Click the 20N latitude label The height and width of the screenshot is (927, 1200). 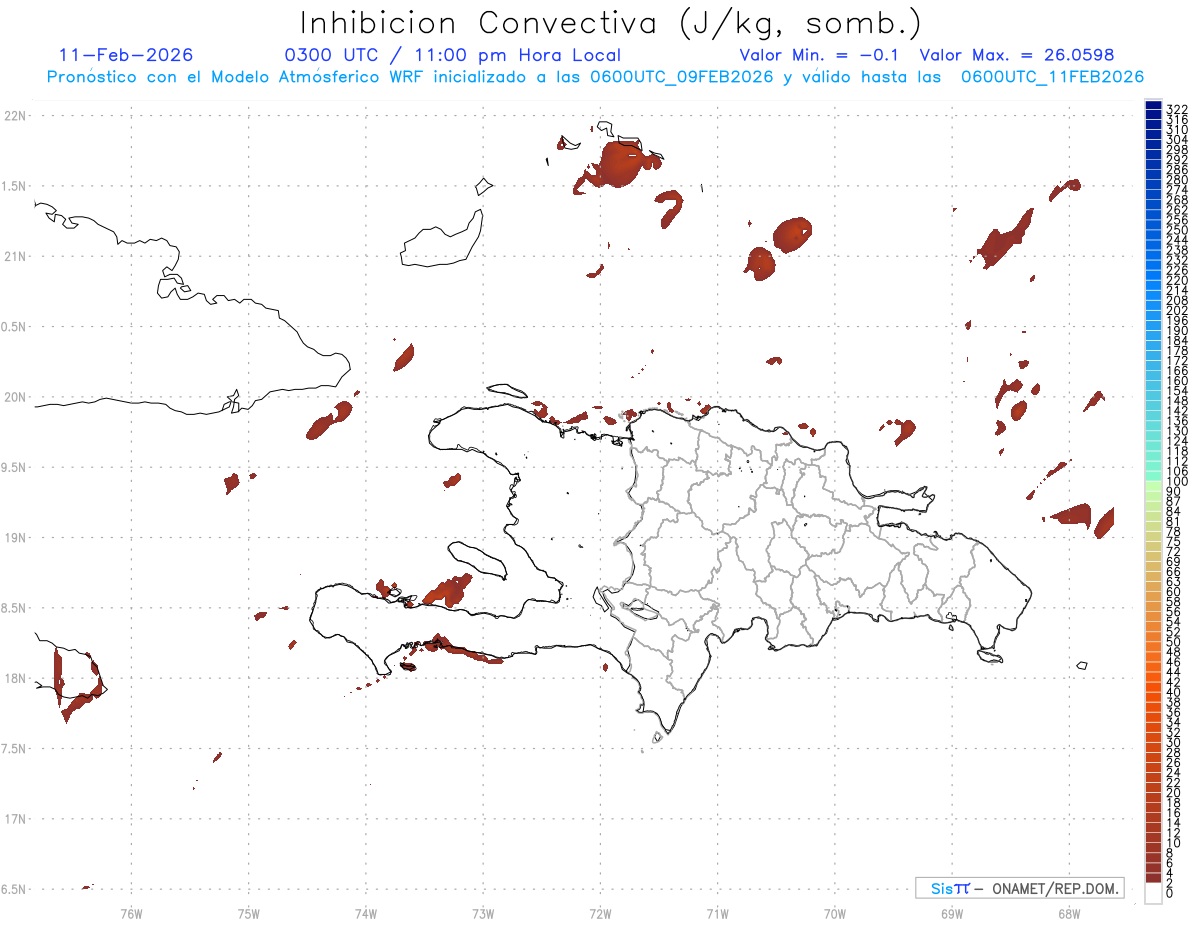click(15, 397)
